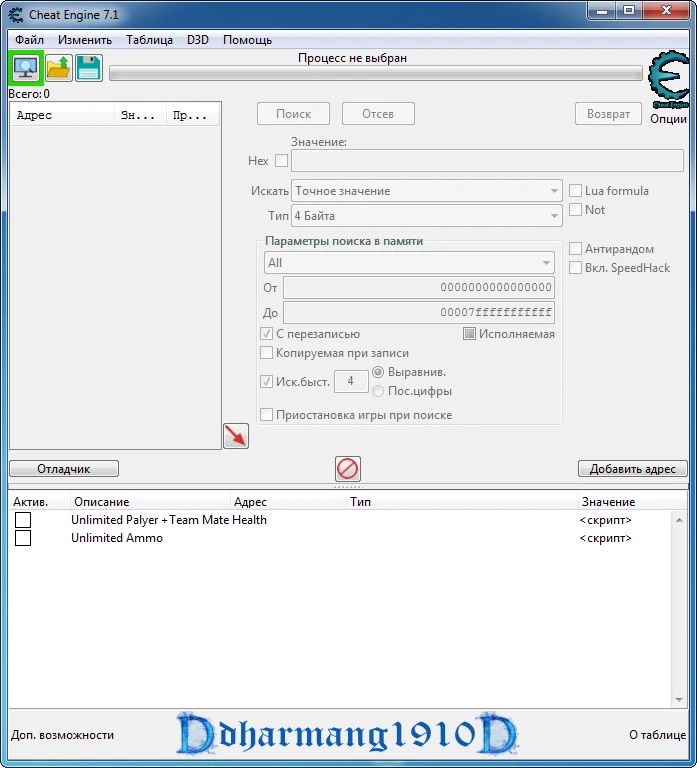This screenshot has width=697, height=768.
Task: Click the Ddharmang1910D table signature image
Action: [347, 734]
